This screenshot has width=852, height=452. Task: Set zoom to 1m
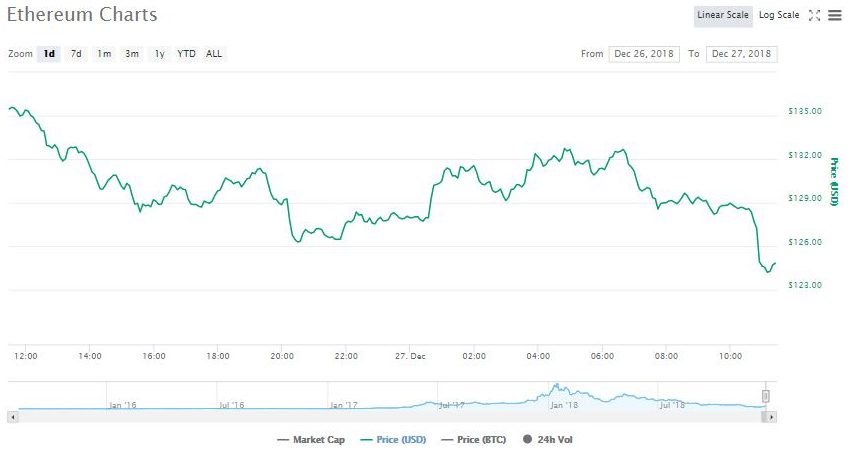104,54
